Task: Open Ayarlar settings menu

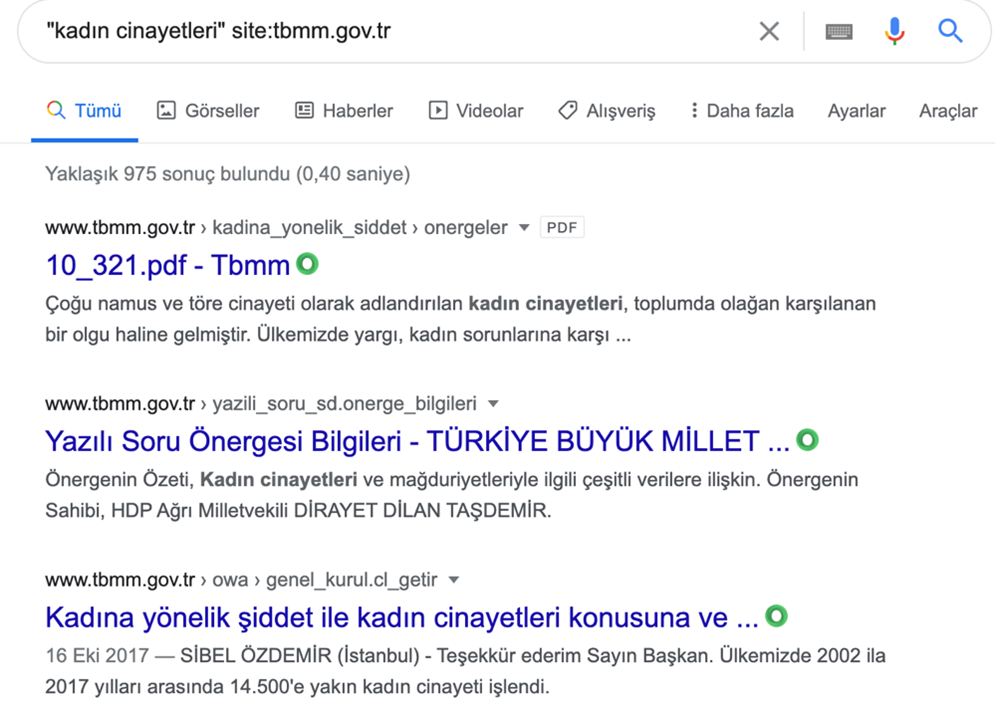Action: pos(856,110)
